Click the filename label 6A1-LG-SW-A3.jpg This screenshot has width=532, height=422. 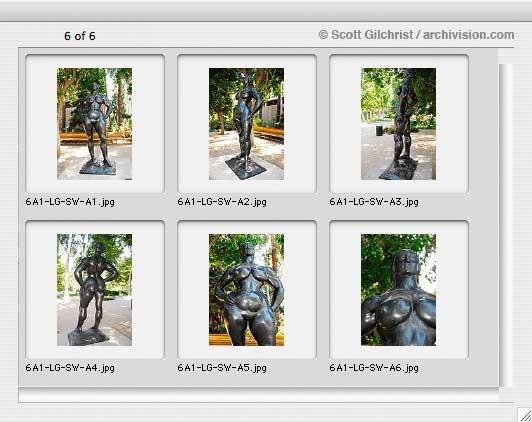coord(374,202)
